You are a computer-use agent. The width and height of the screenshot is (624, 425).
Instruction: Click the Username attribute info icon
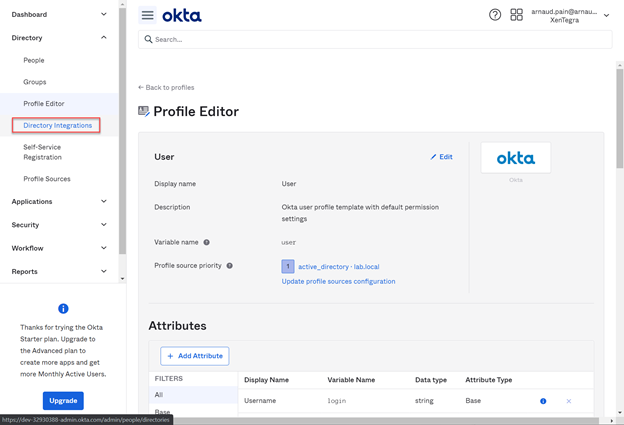point(543,401)
